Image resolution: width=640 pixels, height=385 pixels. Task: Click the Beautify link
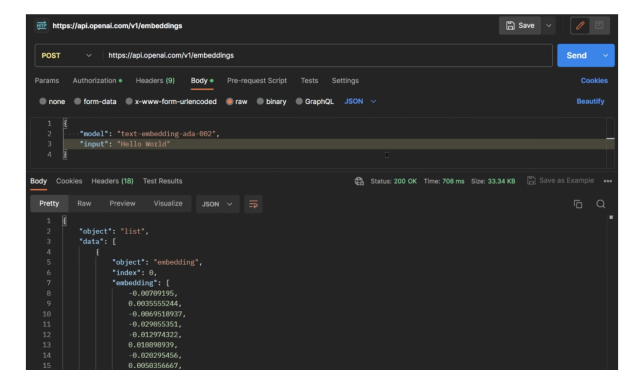pos(590,102)
